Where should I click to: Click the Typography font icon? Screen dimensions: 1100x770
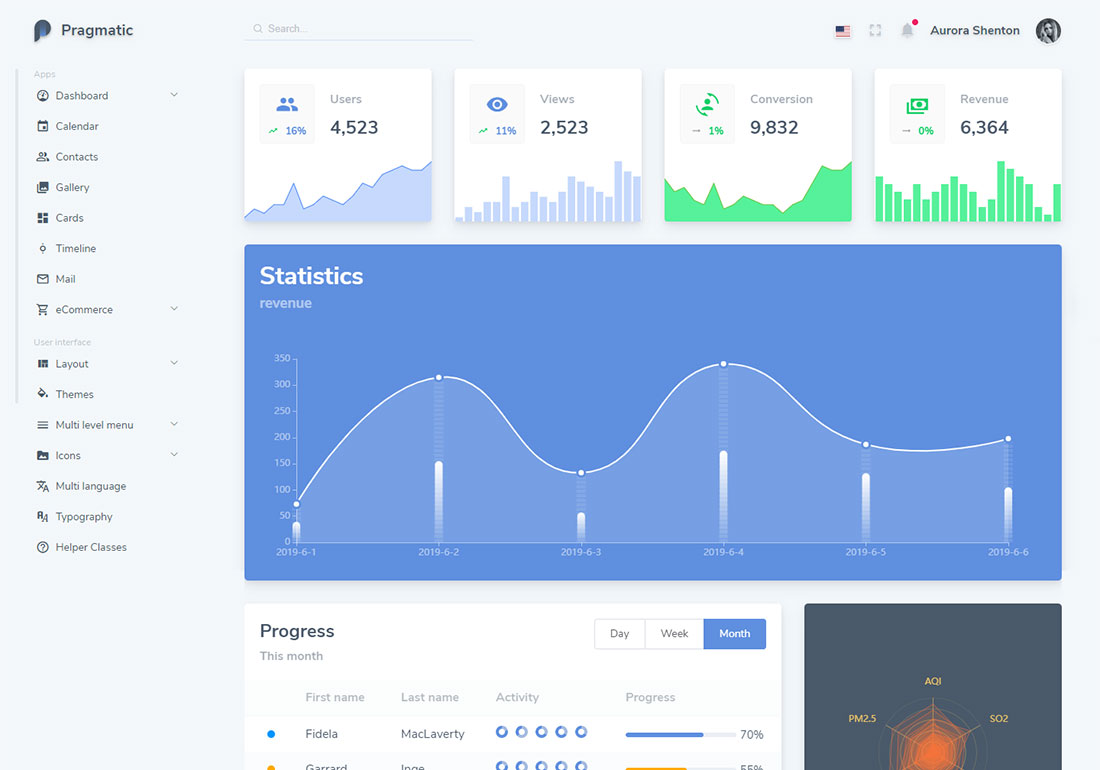pos(43,517)
